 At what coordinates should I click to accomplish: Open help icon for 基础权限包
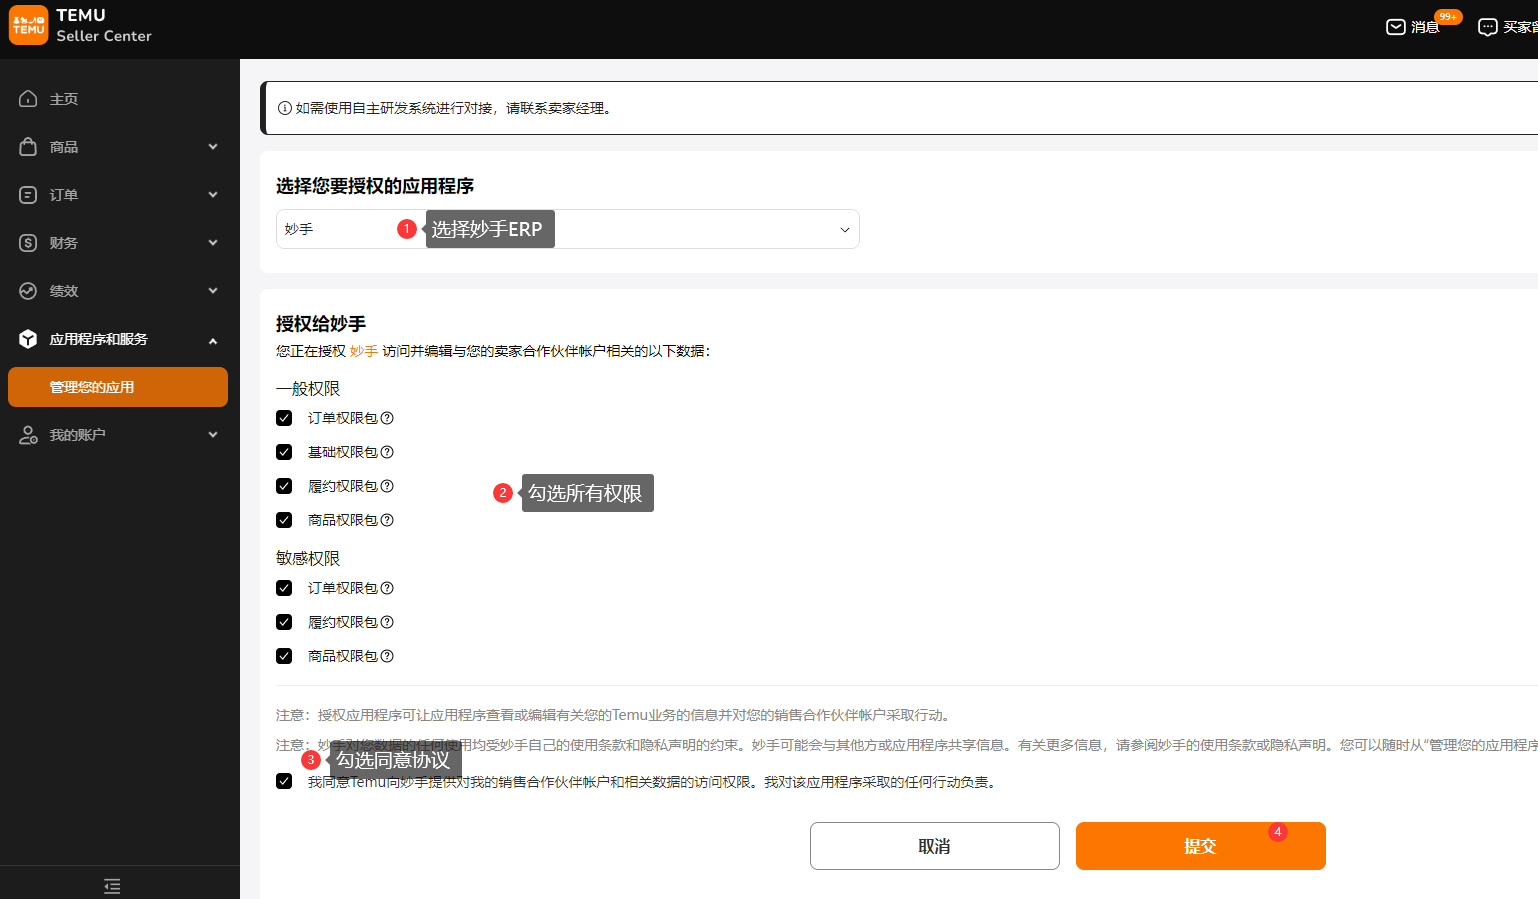[387, 452]
